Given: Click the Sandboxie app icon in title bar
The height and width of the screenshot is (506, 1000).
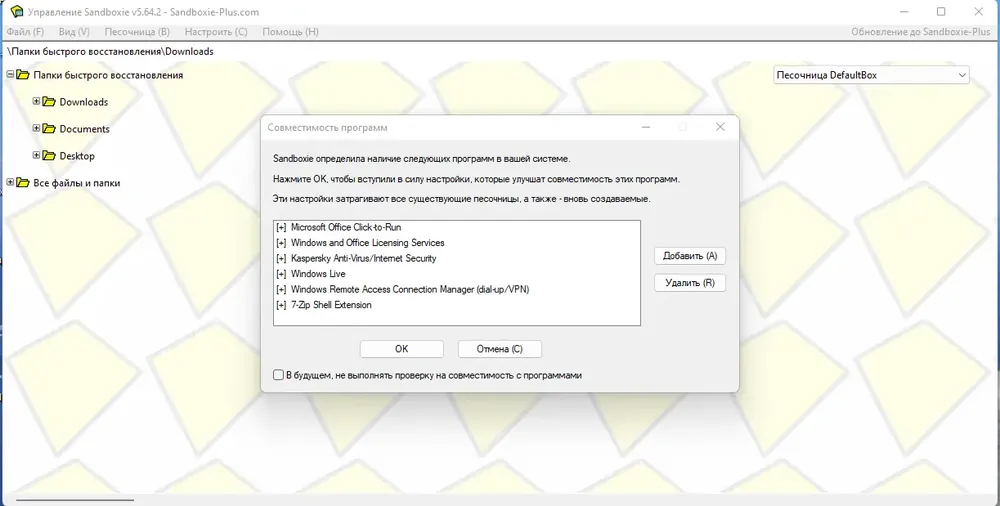Looking at the screenshot, I should [x=17, y=12].
